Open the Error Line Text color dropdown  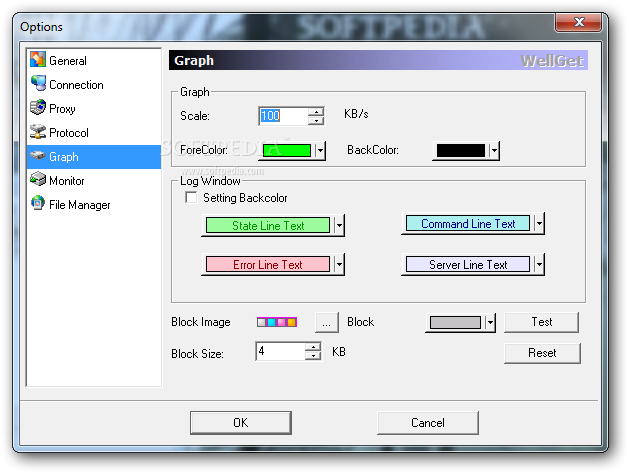pos(339,264)
